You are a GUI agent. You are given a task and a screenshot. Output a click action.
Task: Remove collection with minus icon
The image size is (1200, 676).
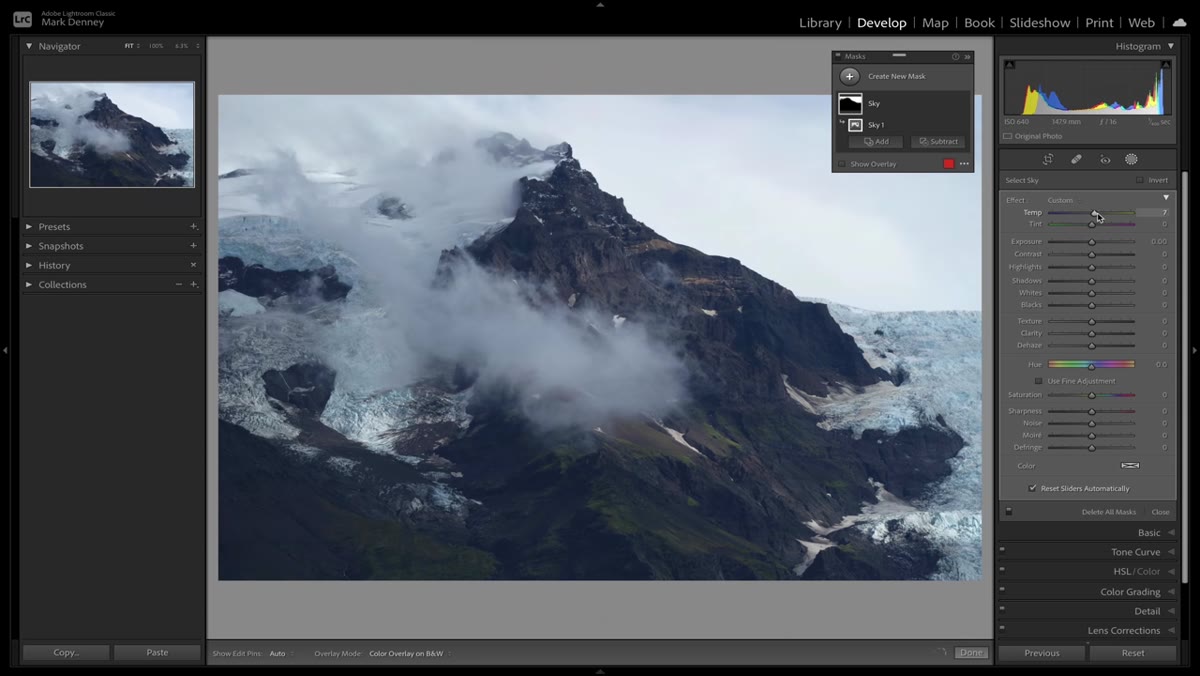(179, 285)
